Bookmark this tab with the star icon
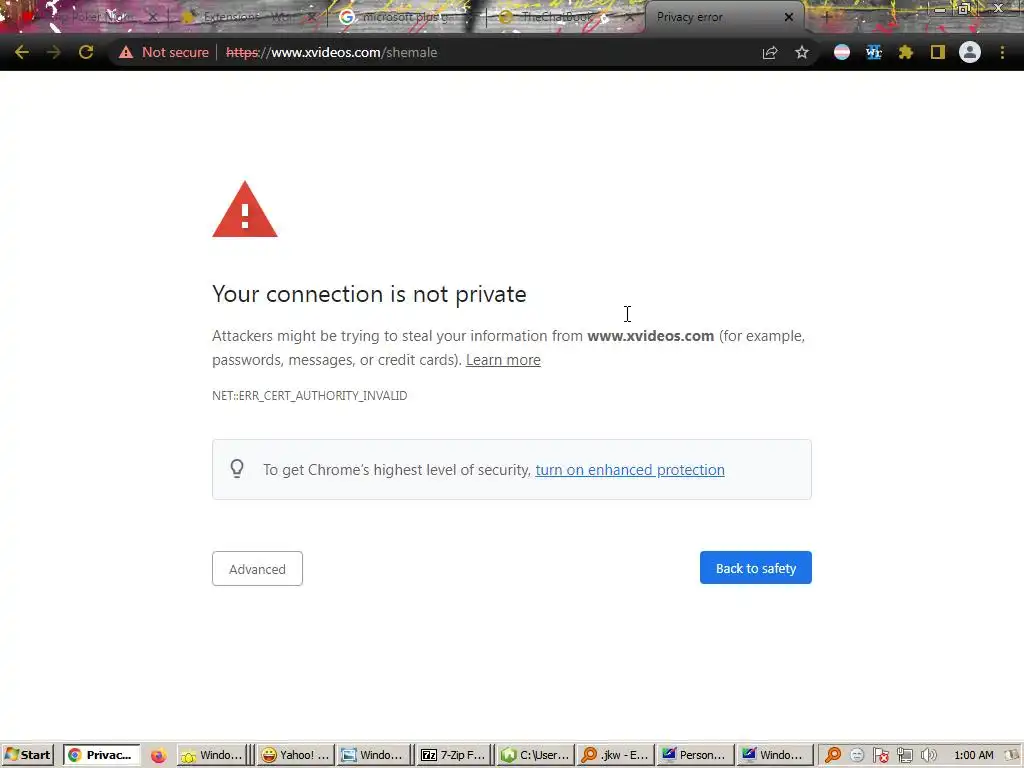The width and height of the screenshot is (1024, 768). click(802, 52)
